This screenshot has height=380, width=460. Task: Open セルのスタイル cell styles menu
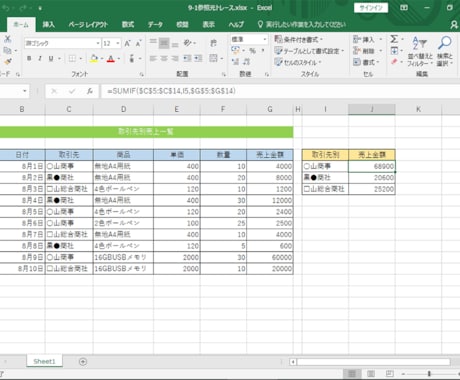point(298,62)
